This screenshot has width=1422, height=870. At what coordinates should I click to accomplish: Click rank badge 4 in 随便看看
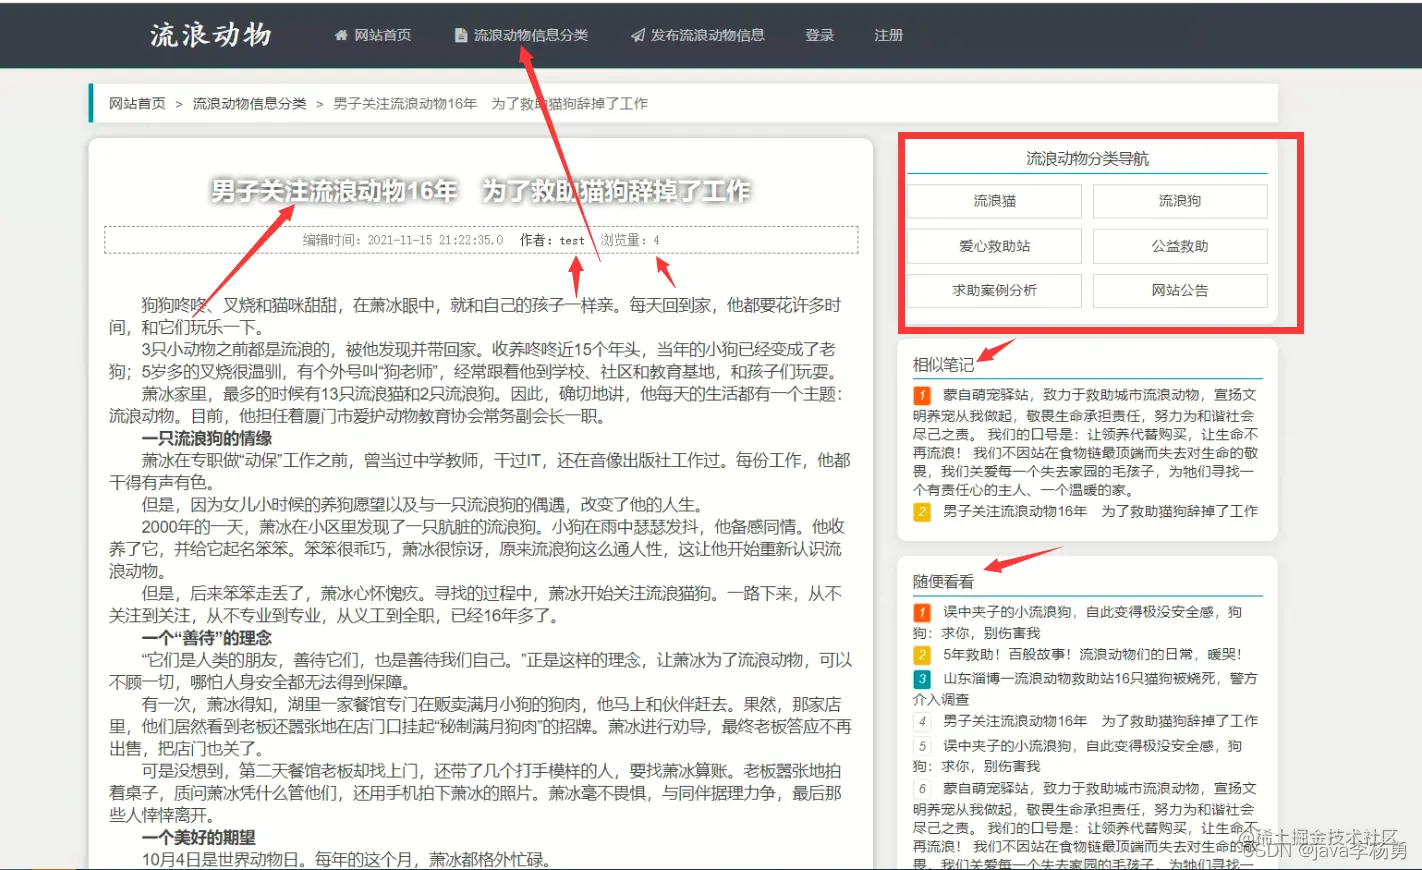922,721
